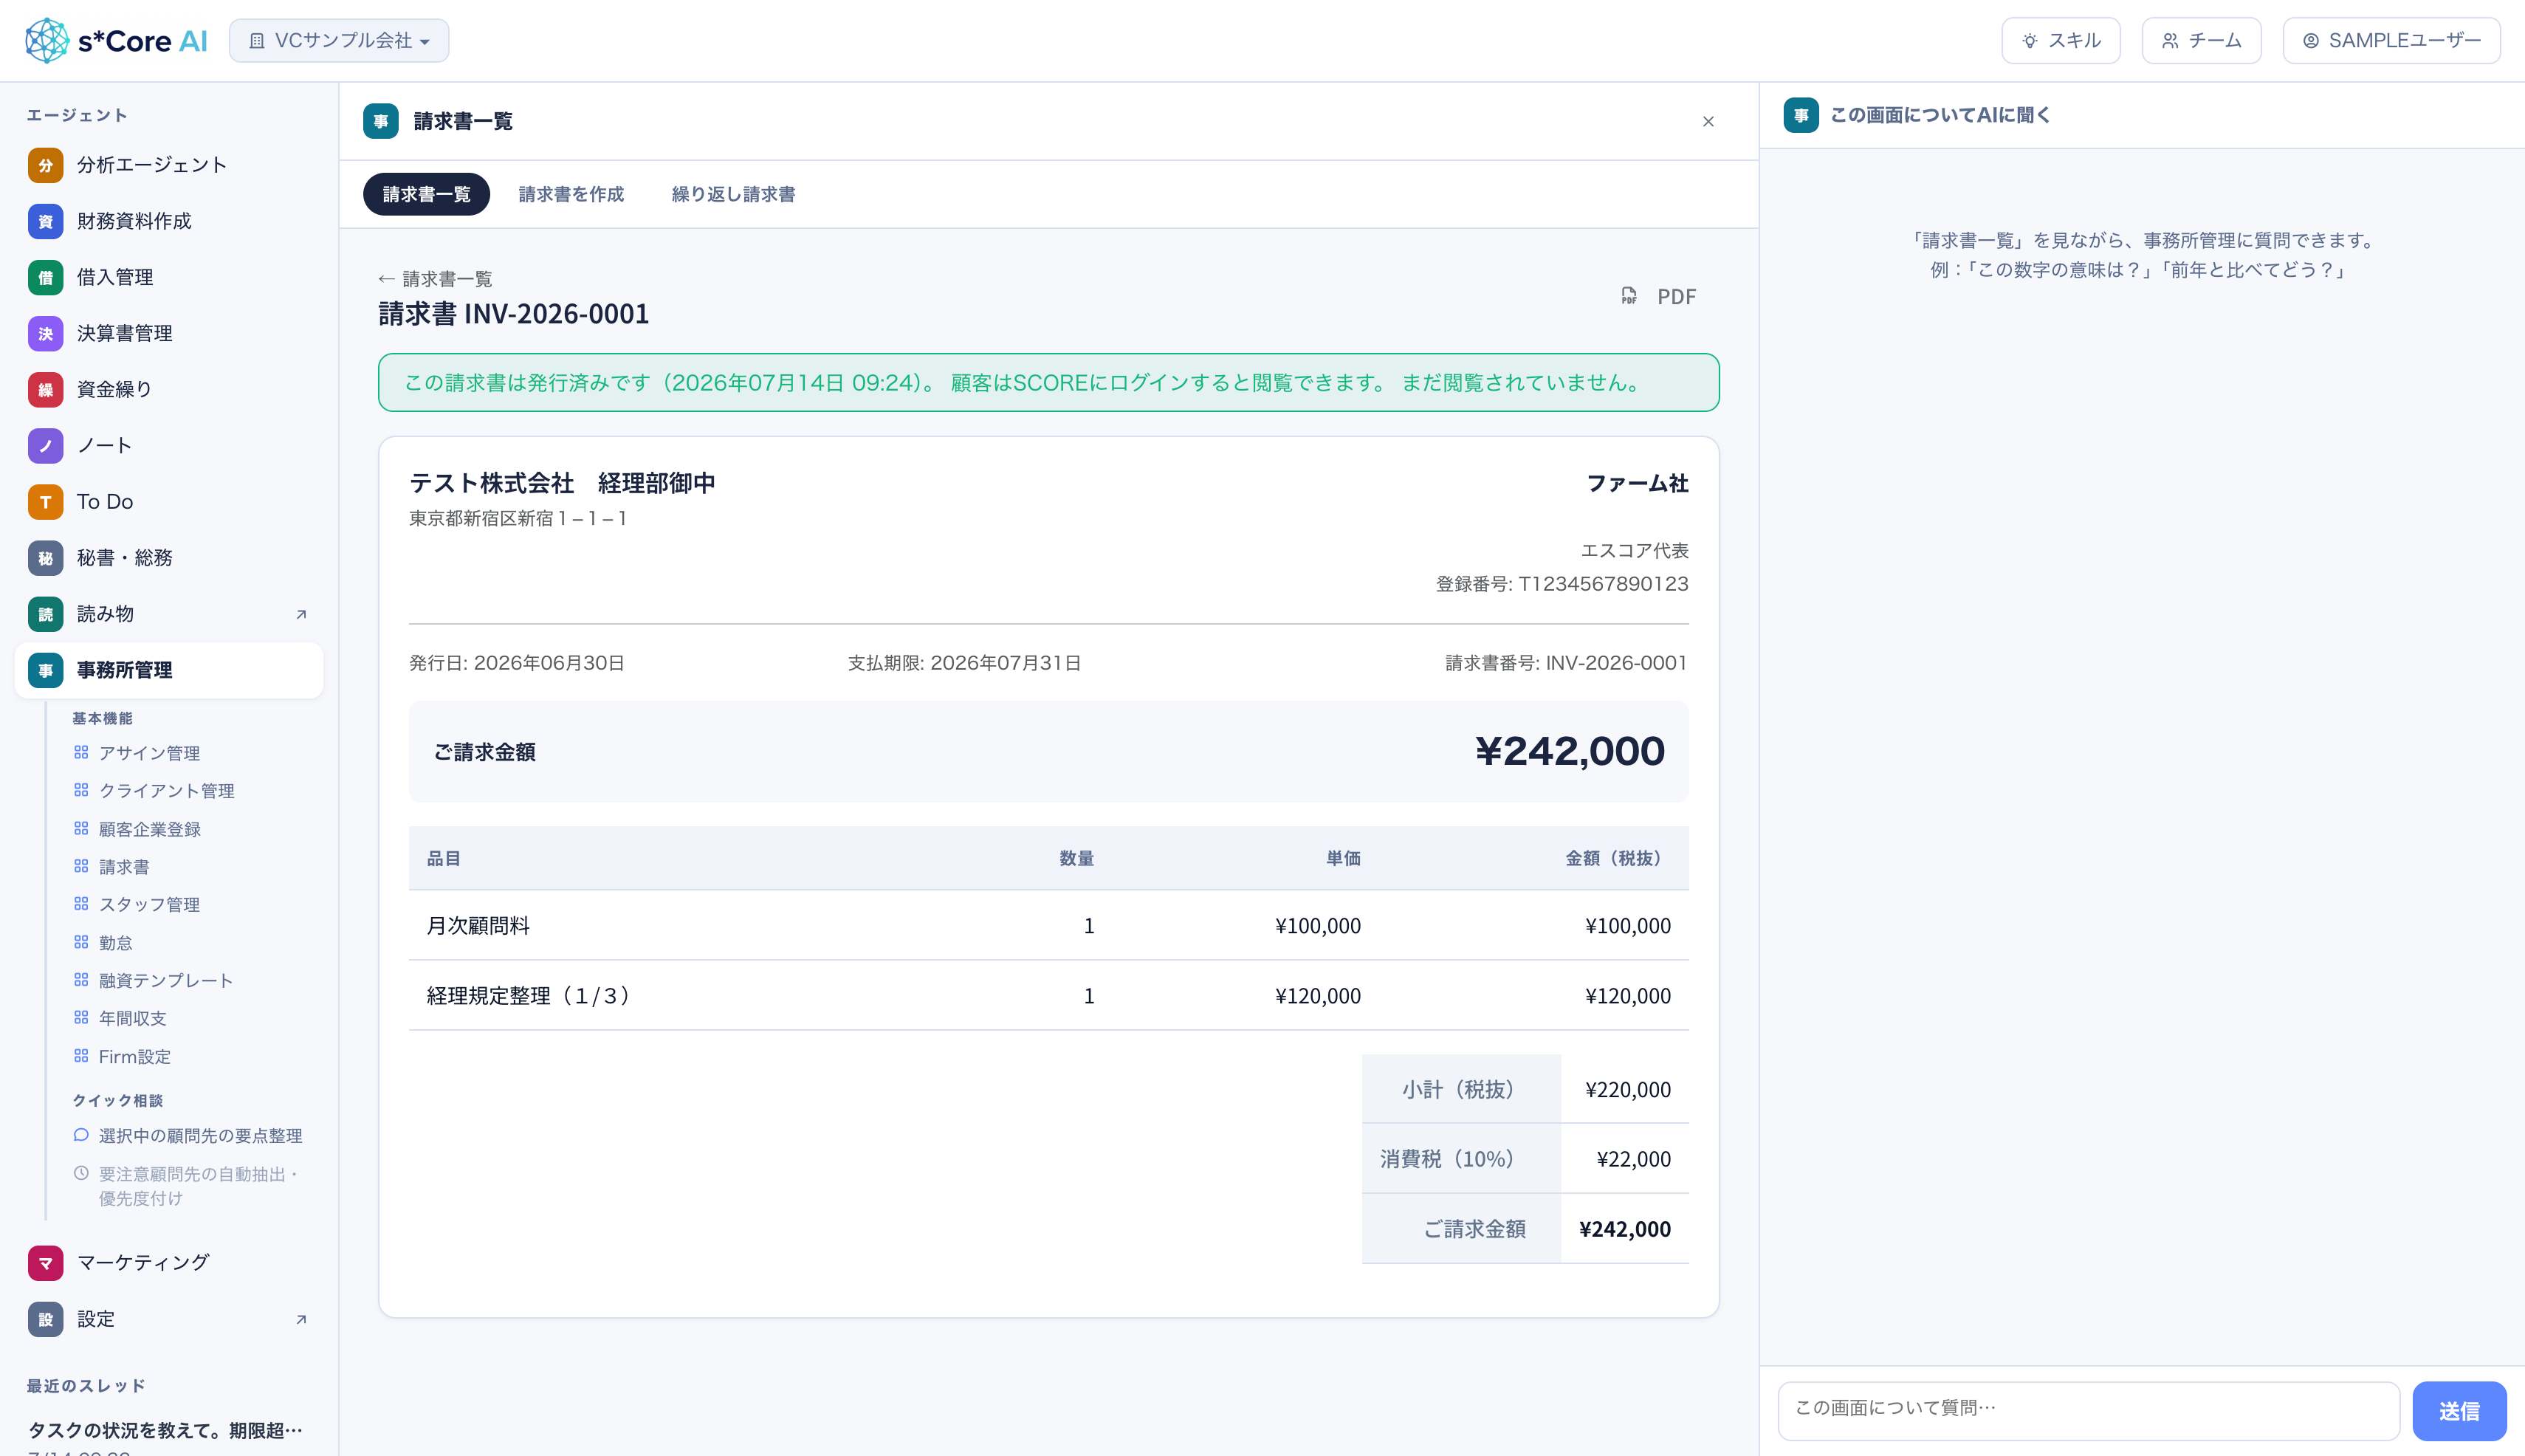Close the 請求書一覧 panel

point(1708,121)
